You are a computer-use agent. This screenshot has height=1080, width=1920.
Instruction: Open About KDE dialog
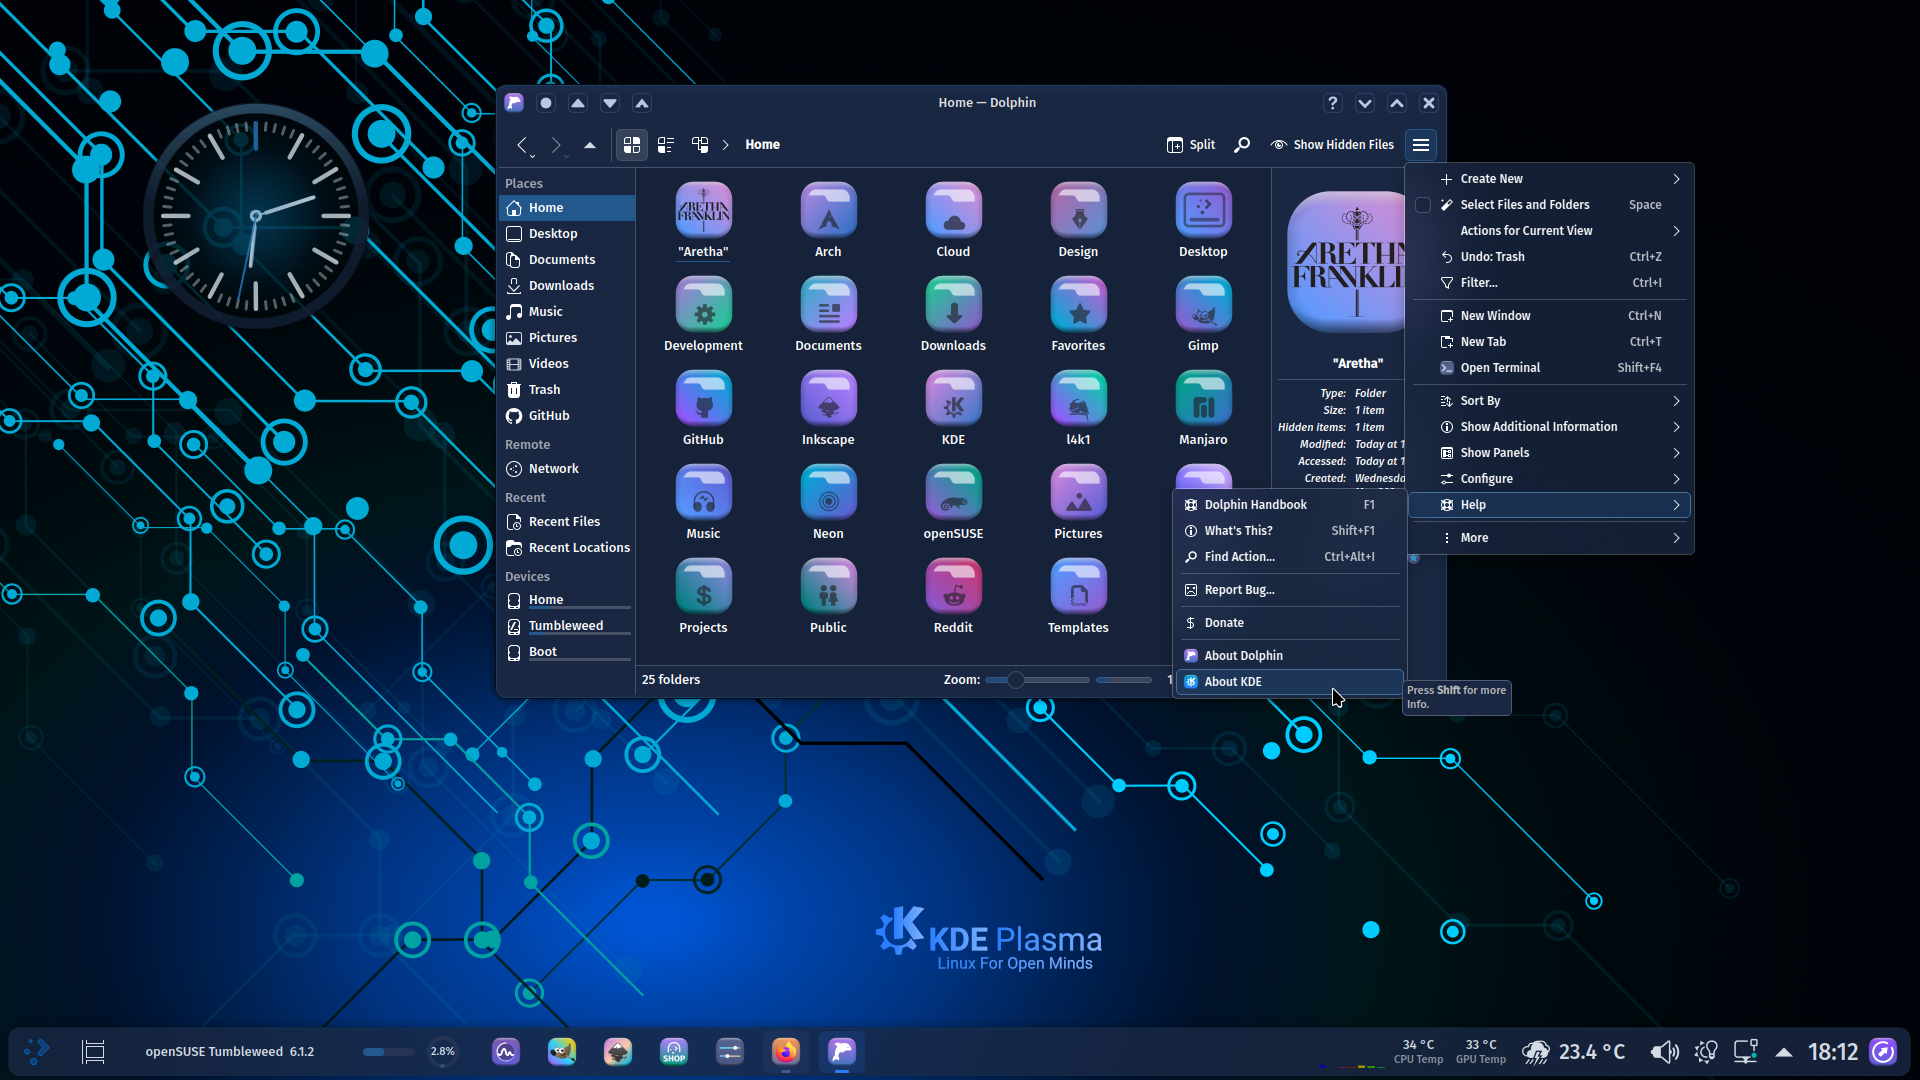click(1290, 682)
